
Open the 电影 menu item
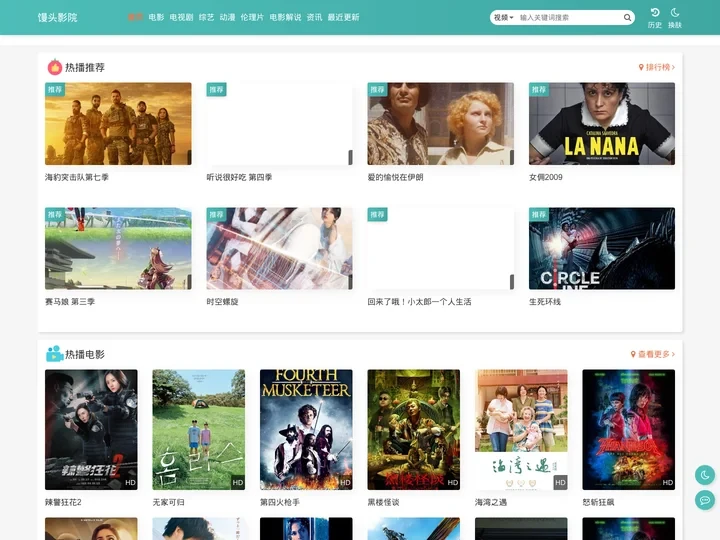156,17
